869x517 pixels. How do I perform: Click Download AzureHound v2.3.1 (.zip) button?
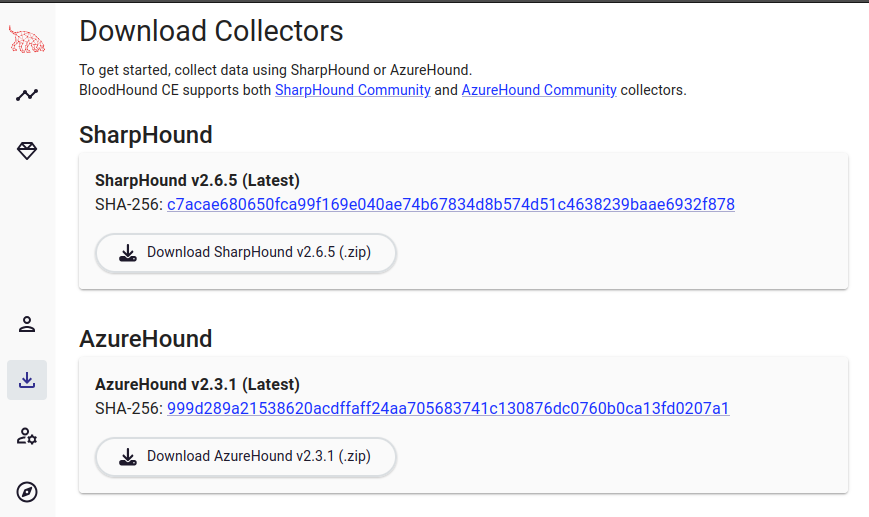pyautogui.click(x=246, y=457)
